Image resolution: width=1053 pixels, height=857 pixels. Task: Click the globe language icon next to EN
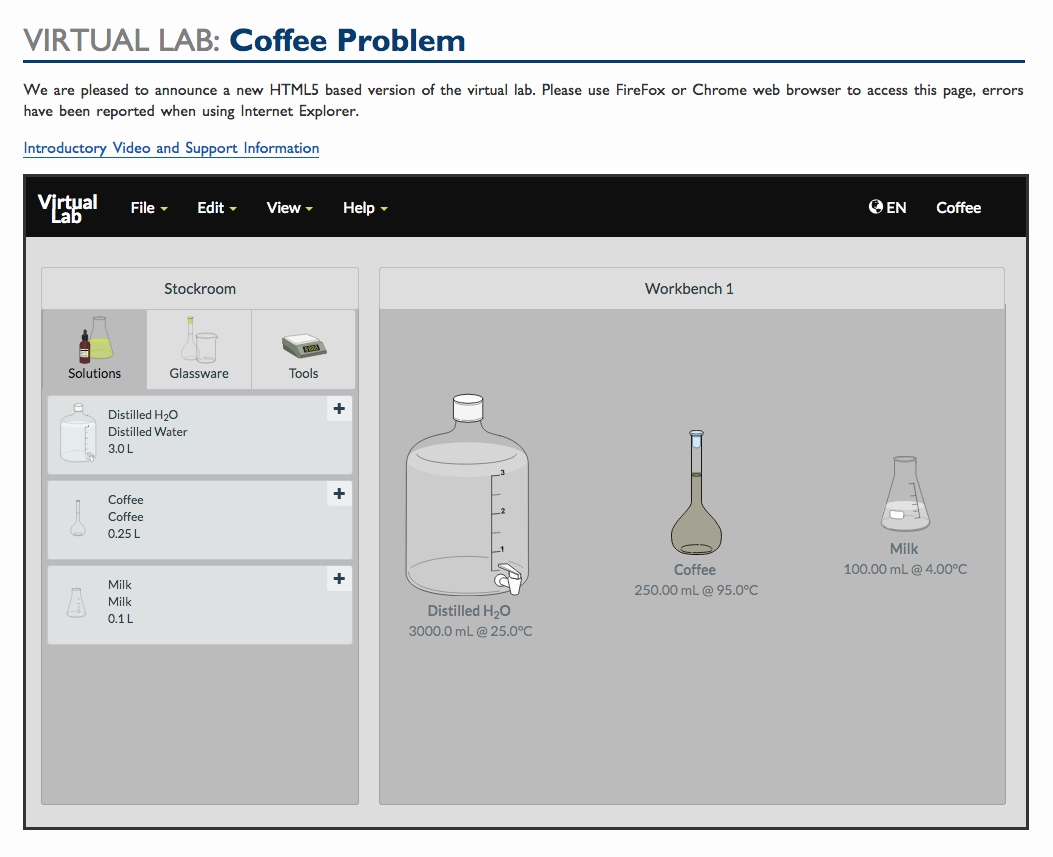pos(875,207)
